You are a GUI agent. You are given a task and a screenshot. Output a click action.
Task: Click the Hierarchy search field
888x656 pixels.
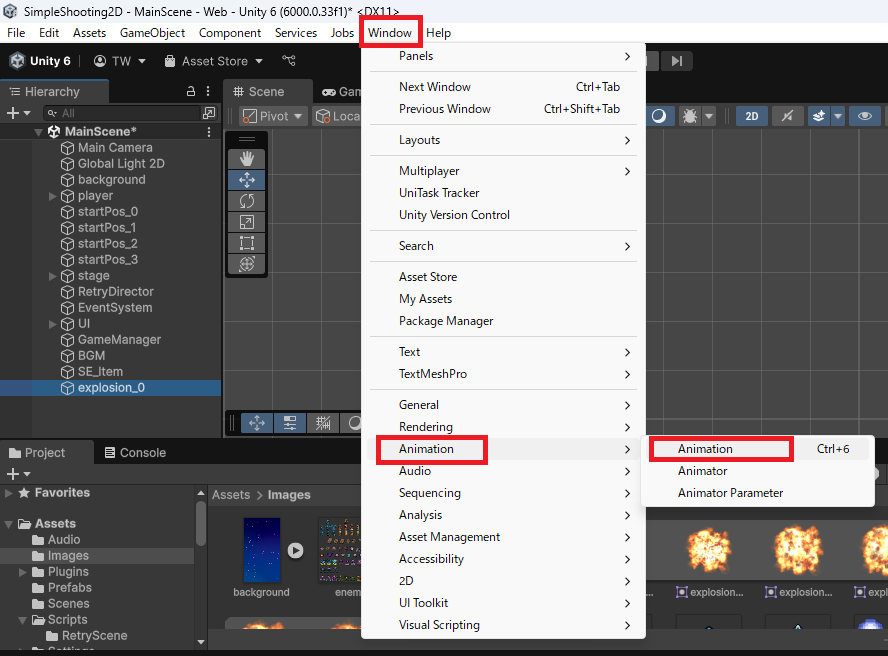point(122,113)
